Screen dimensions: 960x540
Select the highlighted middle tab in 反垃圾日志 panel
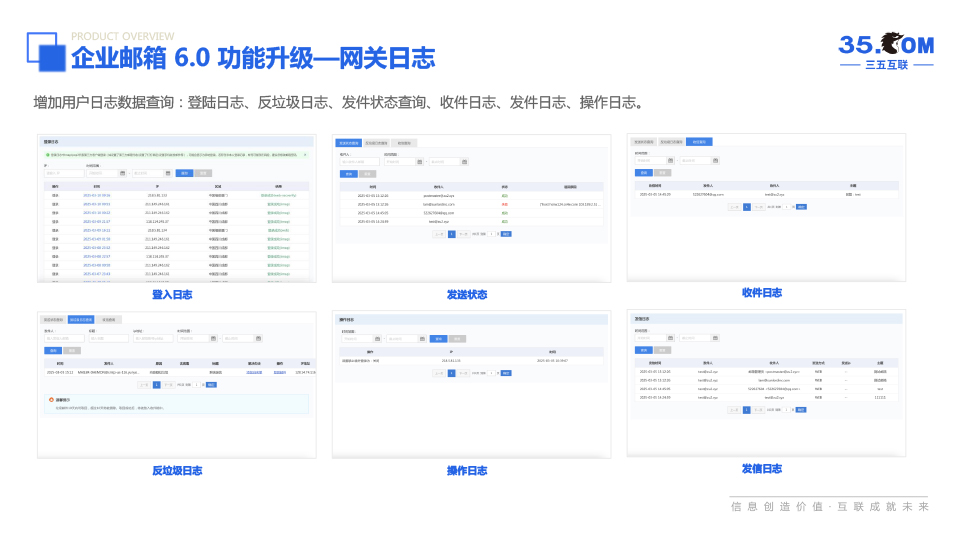click(82, 319)
